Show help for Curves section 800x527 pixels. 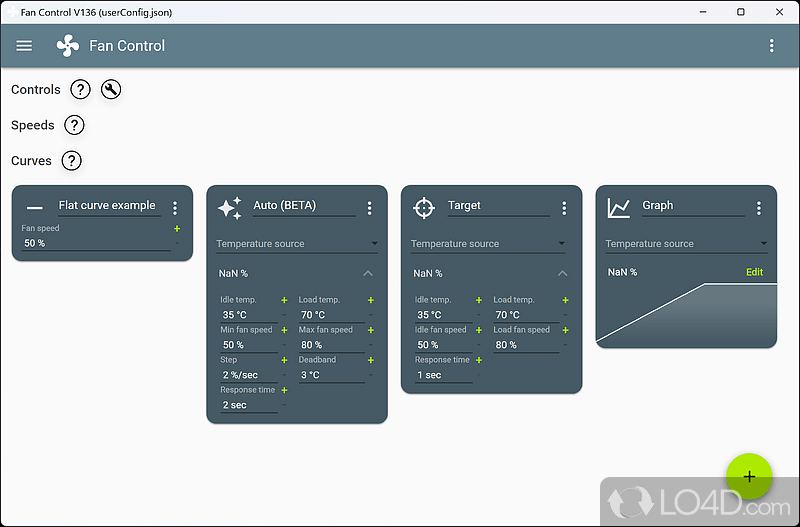point(71,161)
